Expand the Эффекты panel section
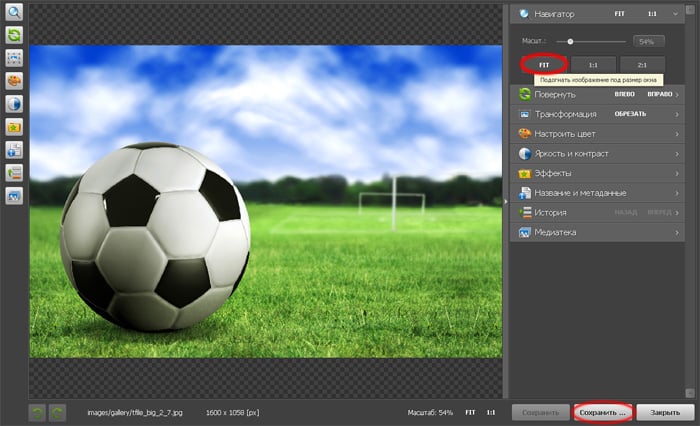 [597, 173]
